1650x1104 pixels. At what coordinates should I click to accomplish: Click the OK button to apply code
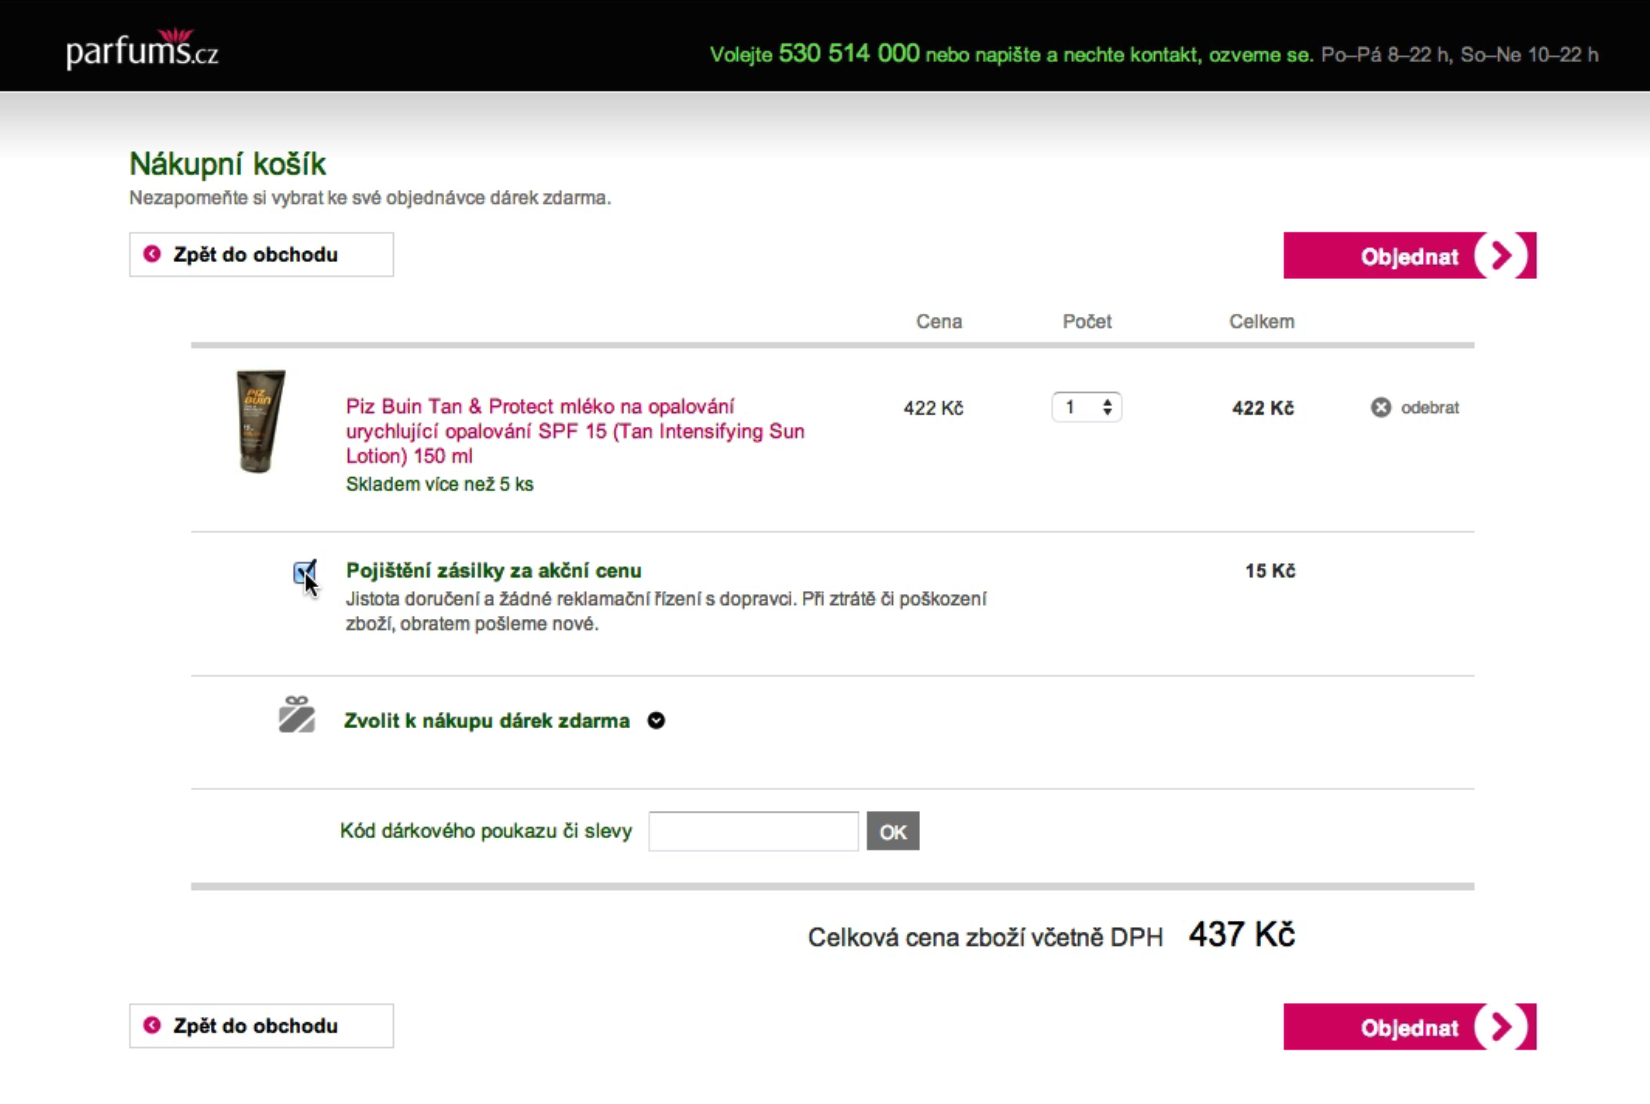point(893,831)
